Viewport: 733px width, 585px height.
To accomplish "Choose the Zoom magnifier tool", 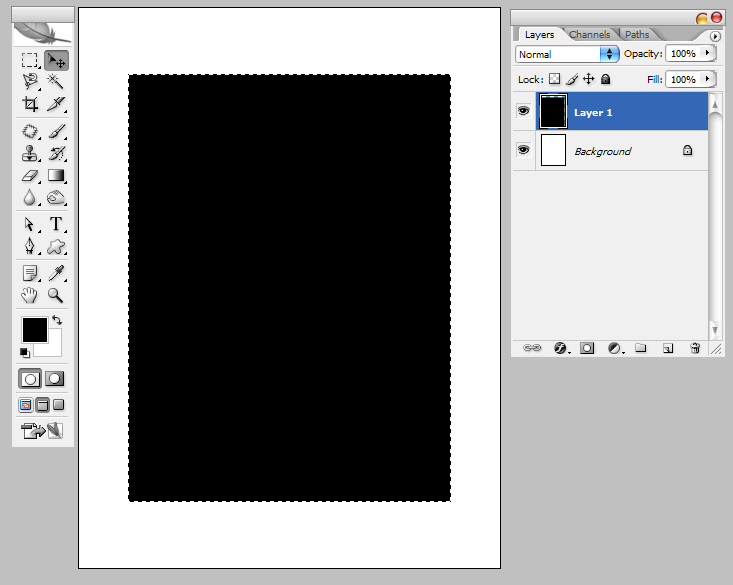I will point(56,295).
